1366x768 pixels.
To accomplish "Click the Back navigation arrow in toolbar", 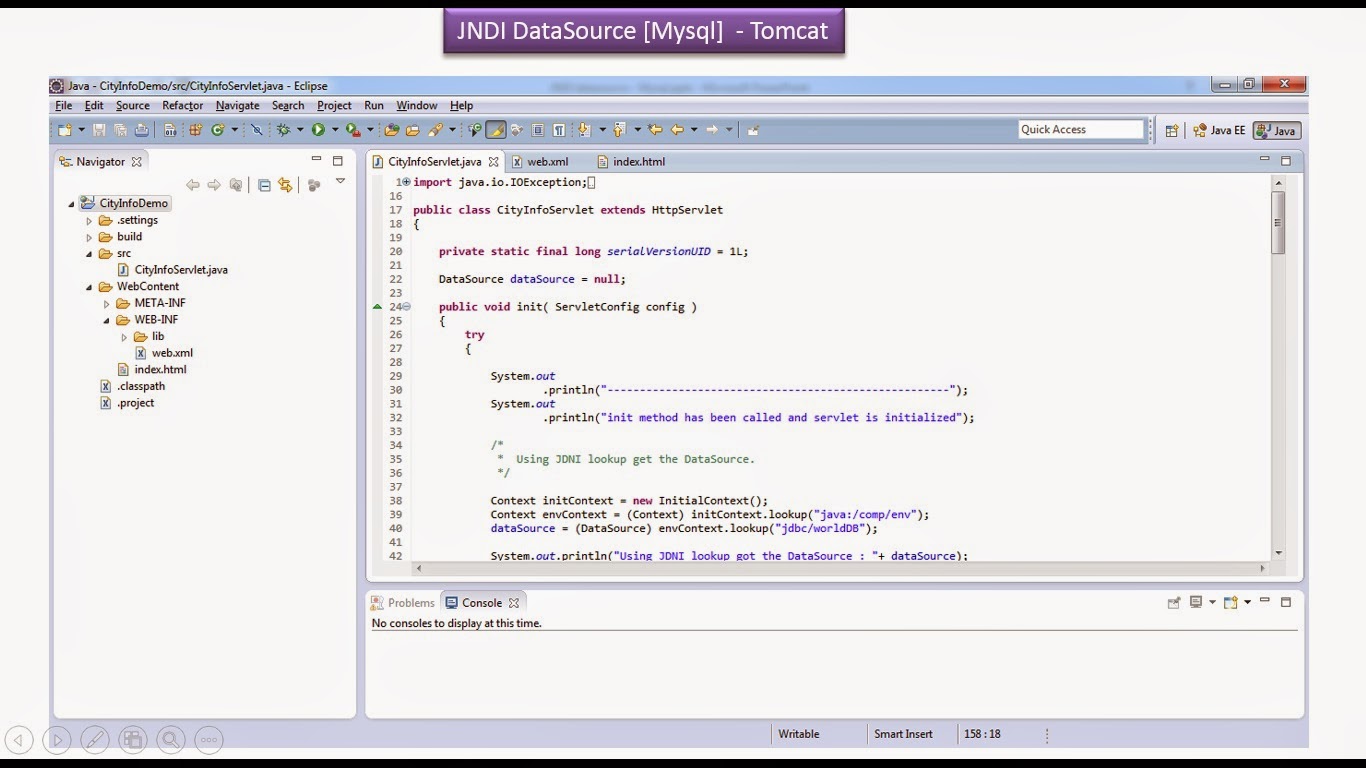I will [677, 130].
